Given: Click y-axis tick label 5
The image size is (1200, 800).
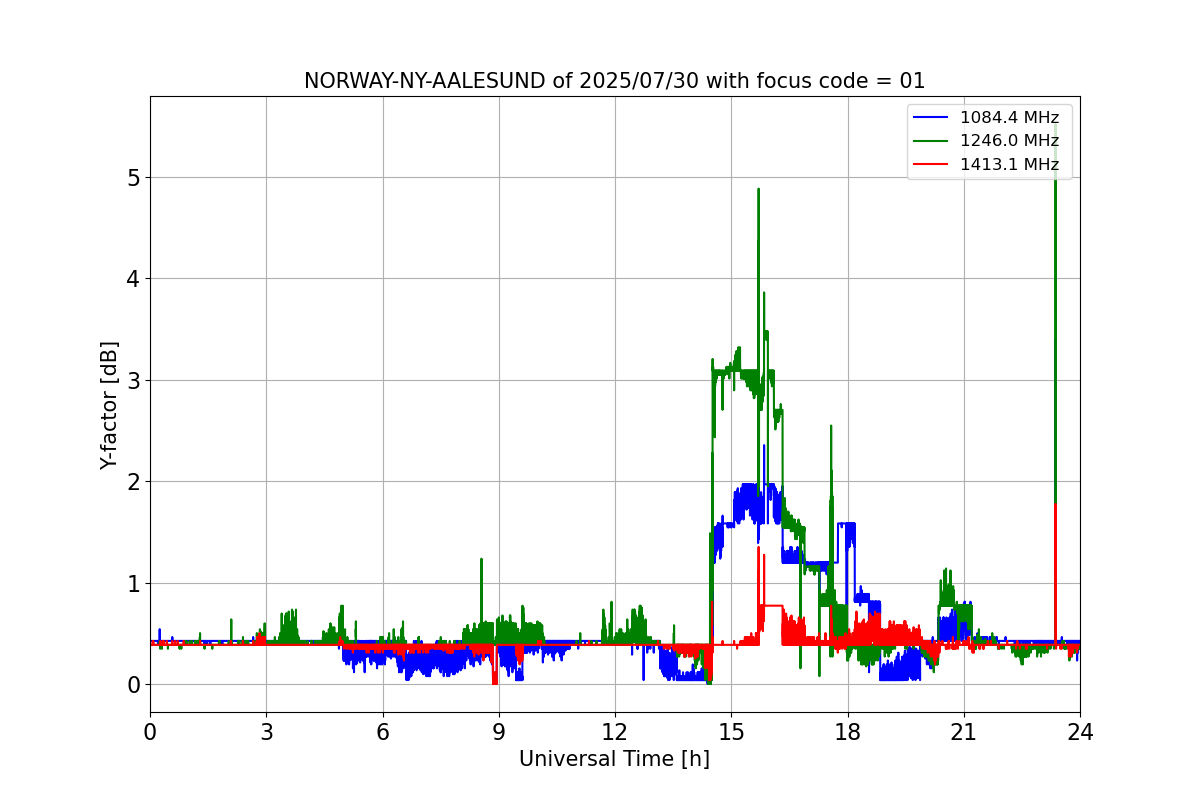Looking at the screenshot, I should click(x=133, y=178).
